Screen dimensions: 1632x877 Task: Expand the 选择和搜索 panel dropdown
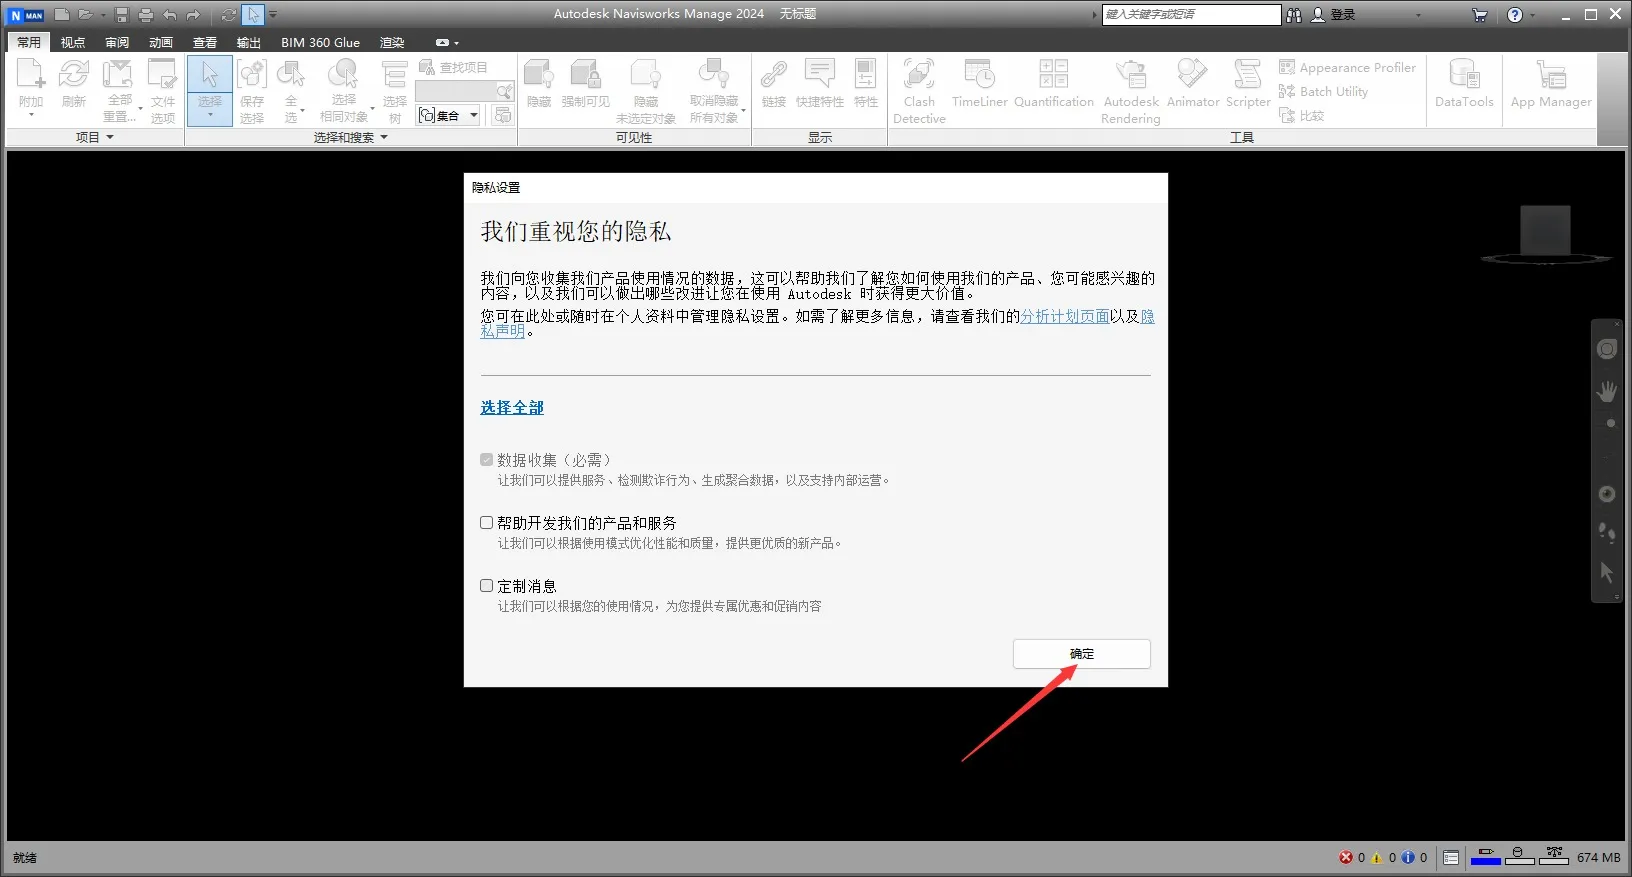point(350,138)
